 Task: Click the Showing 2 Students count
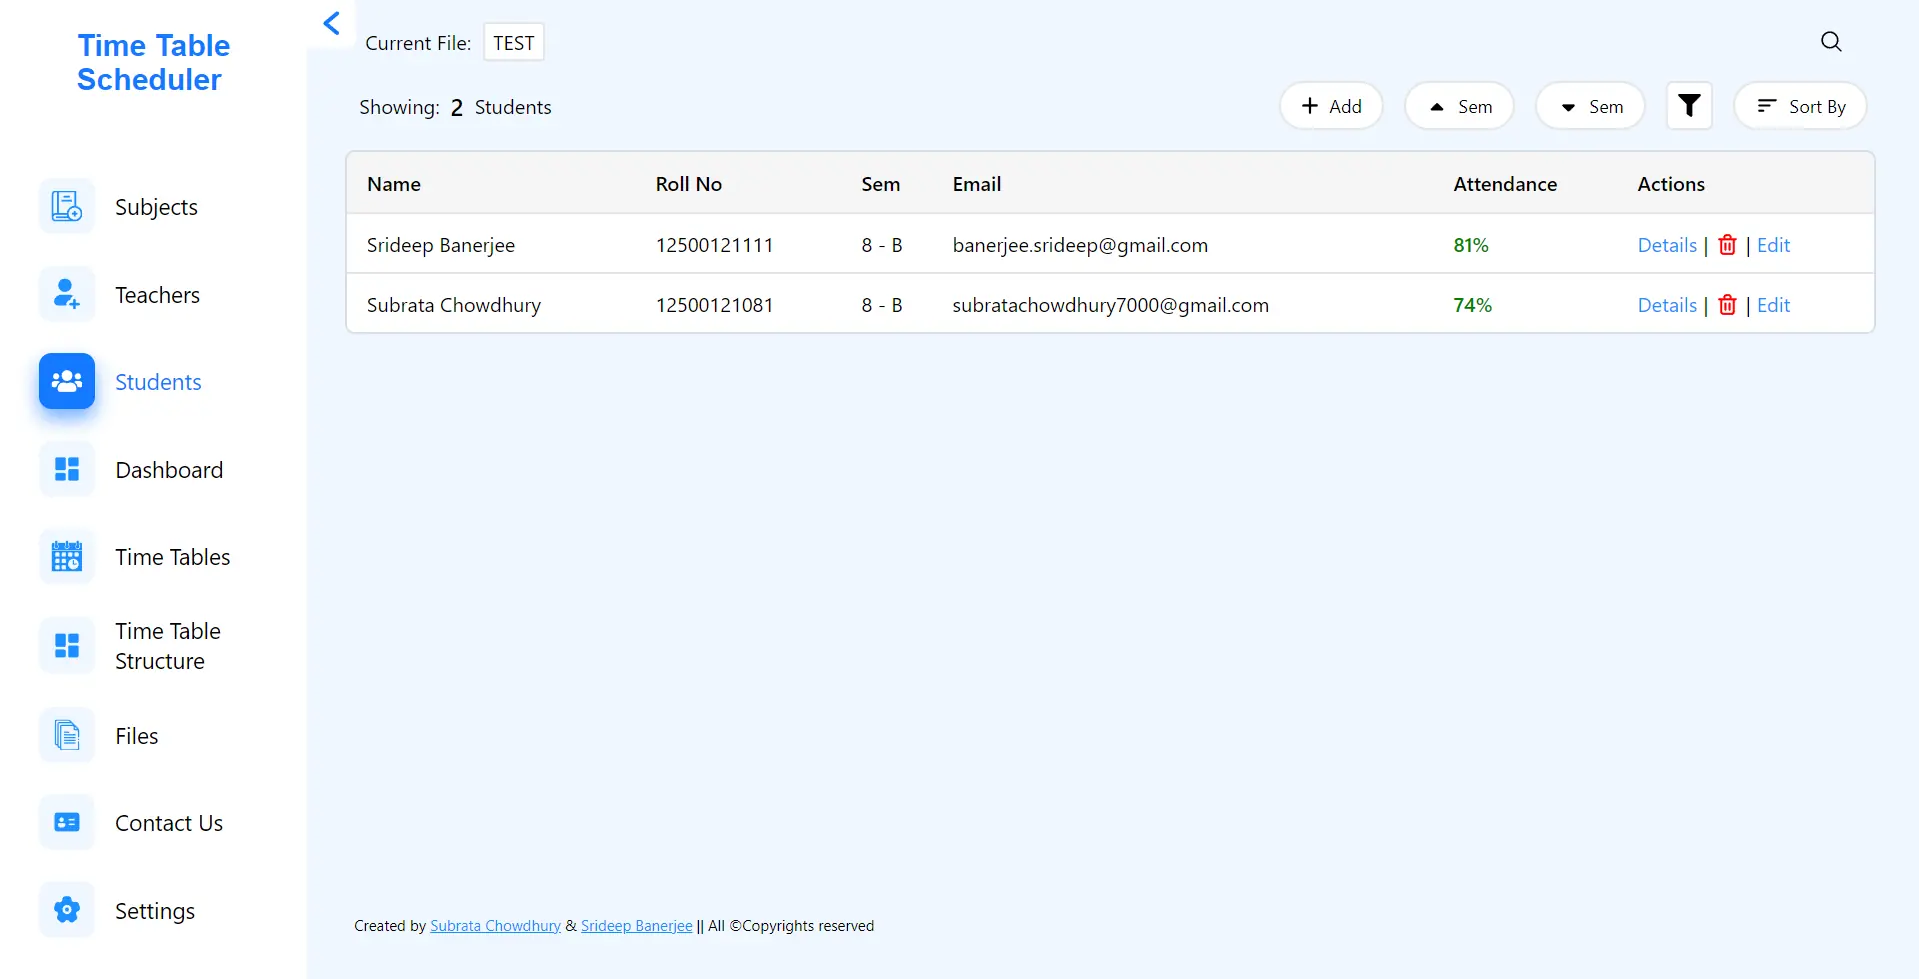[x=455, y=107]
